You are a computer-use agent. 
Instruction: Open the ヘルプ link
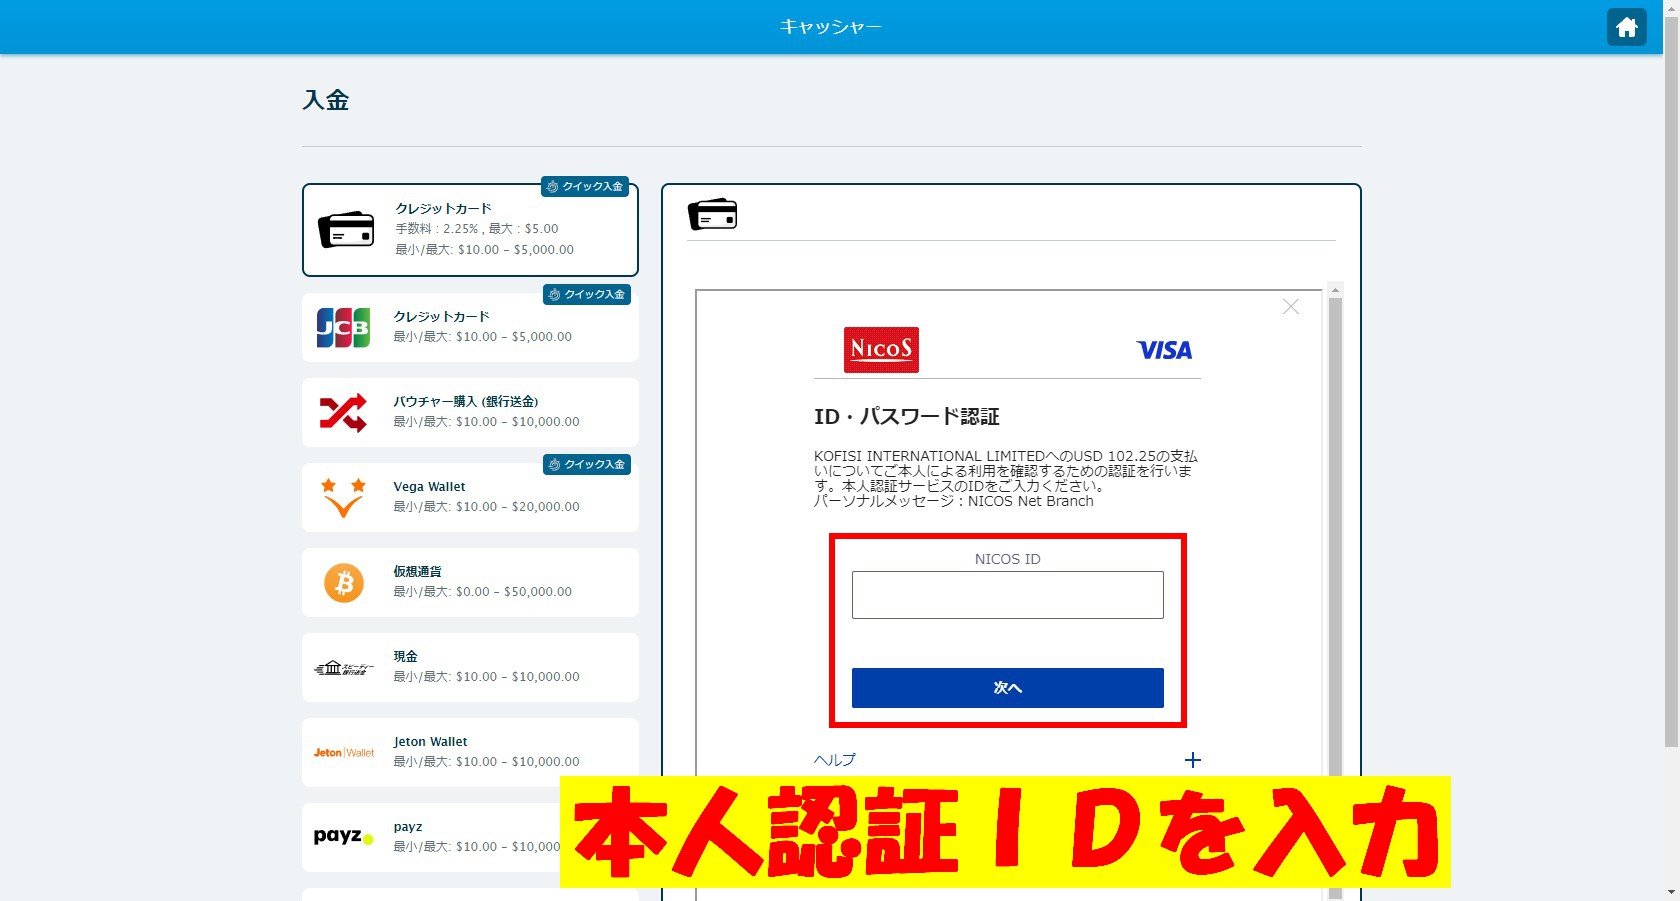point(834,760)
